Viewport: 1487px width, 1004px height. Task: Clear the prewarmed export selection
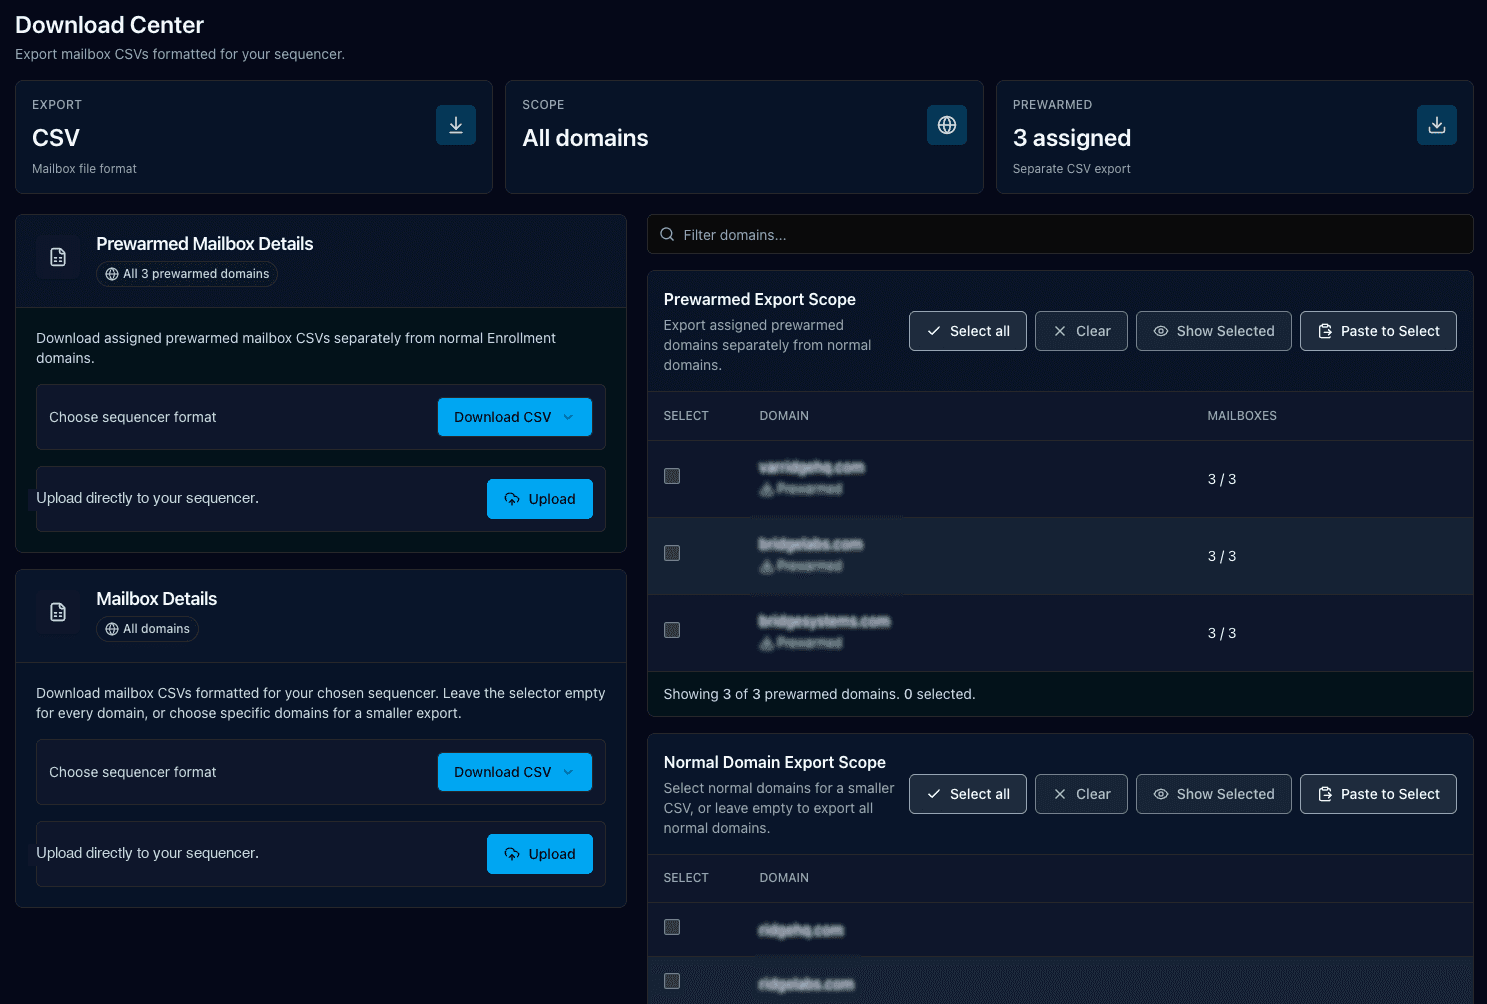click(x=1081, y=331)
